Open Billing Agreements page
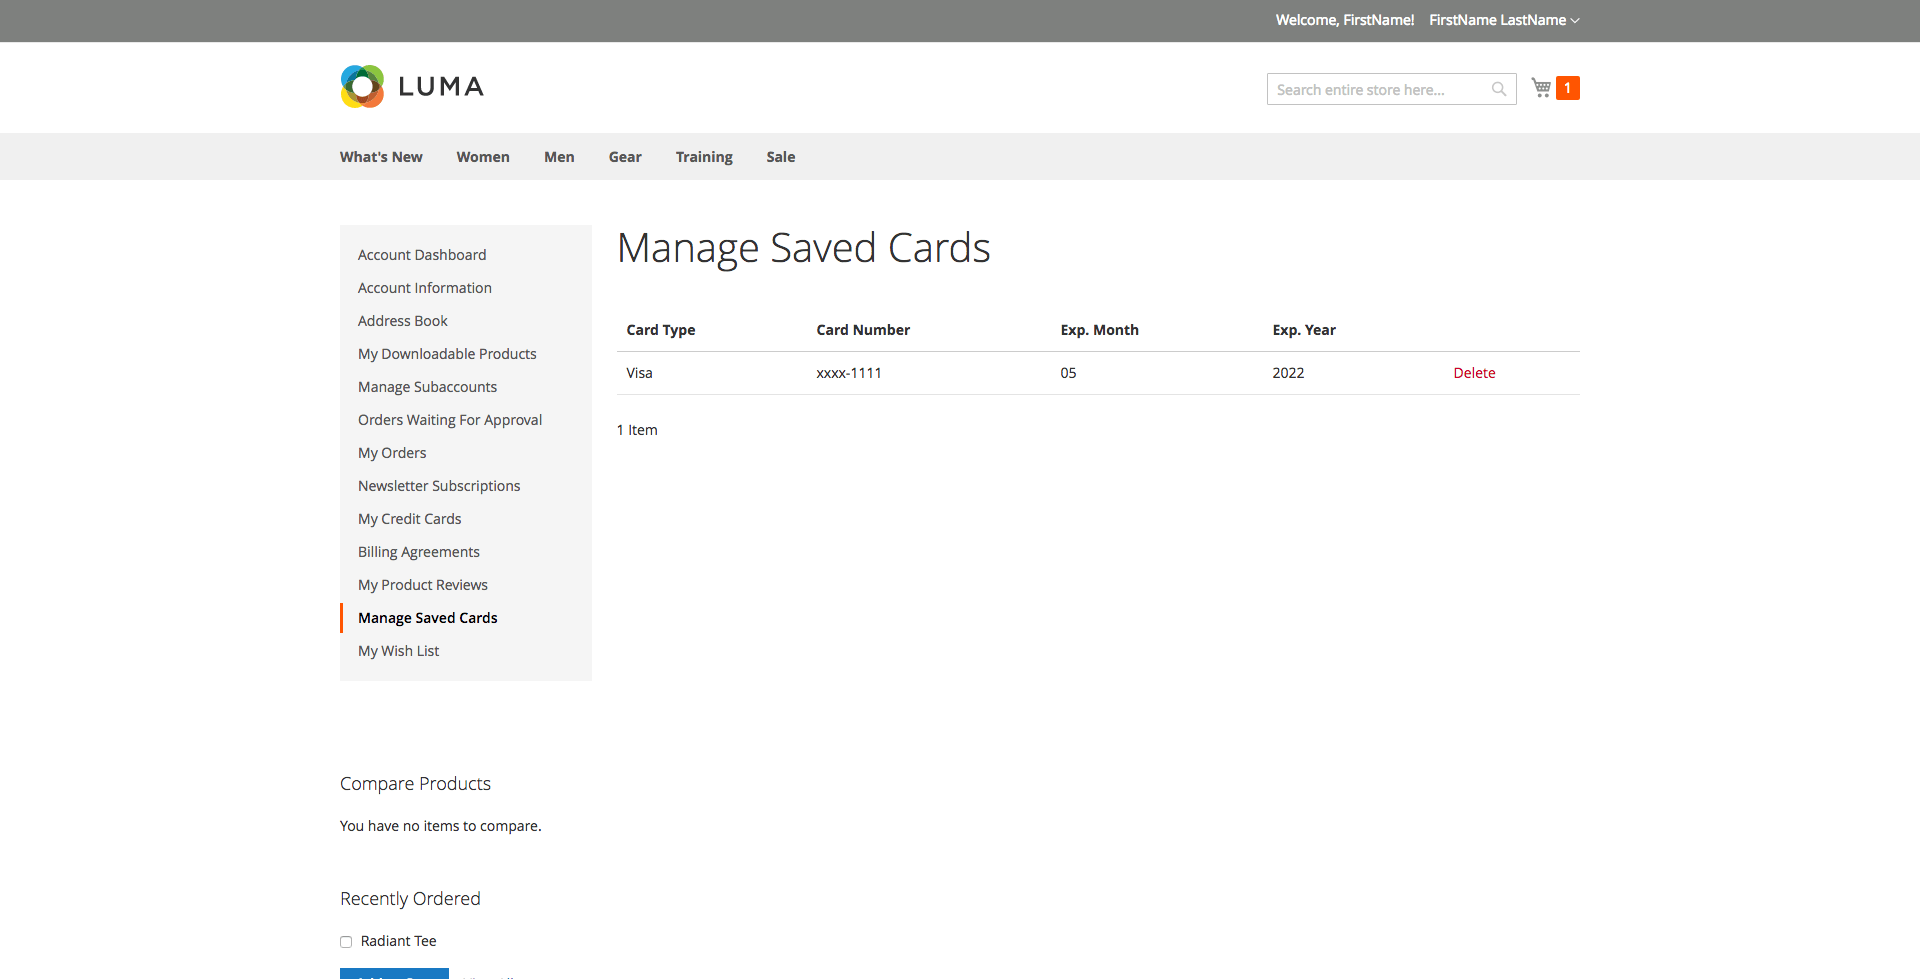 pyautogui.click(x=418, y=552)
